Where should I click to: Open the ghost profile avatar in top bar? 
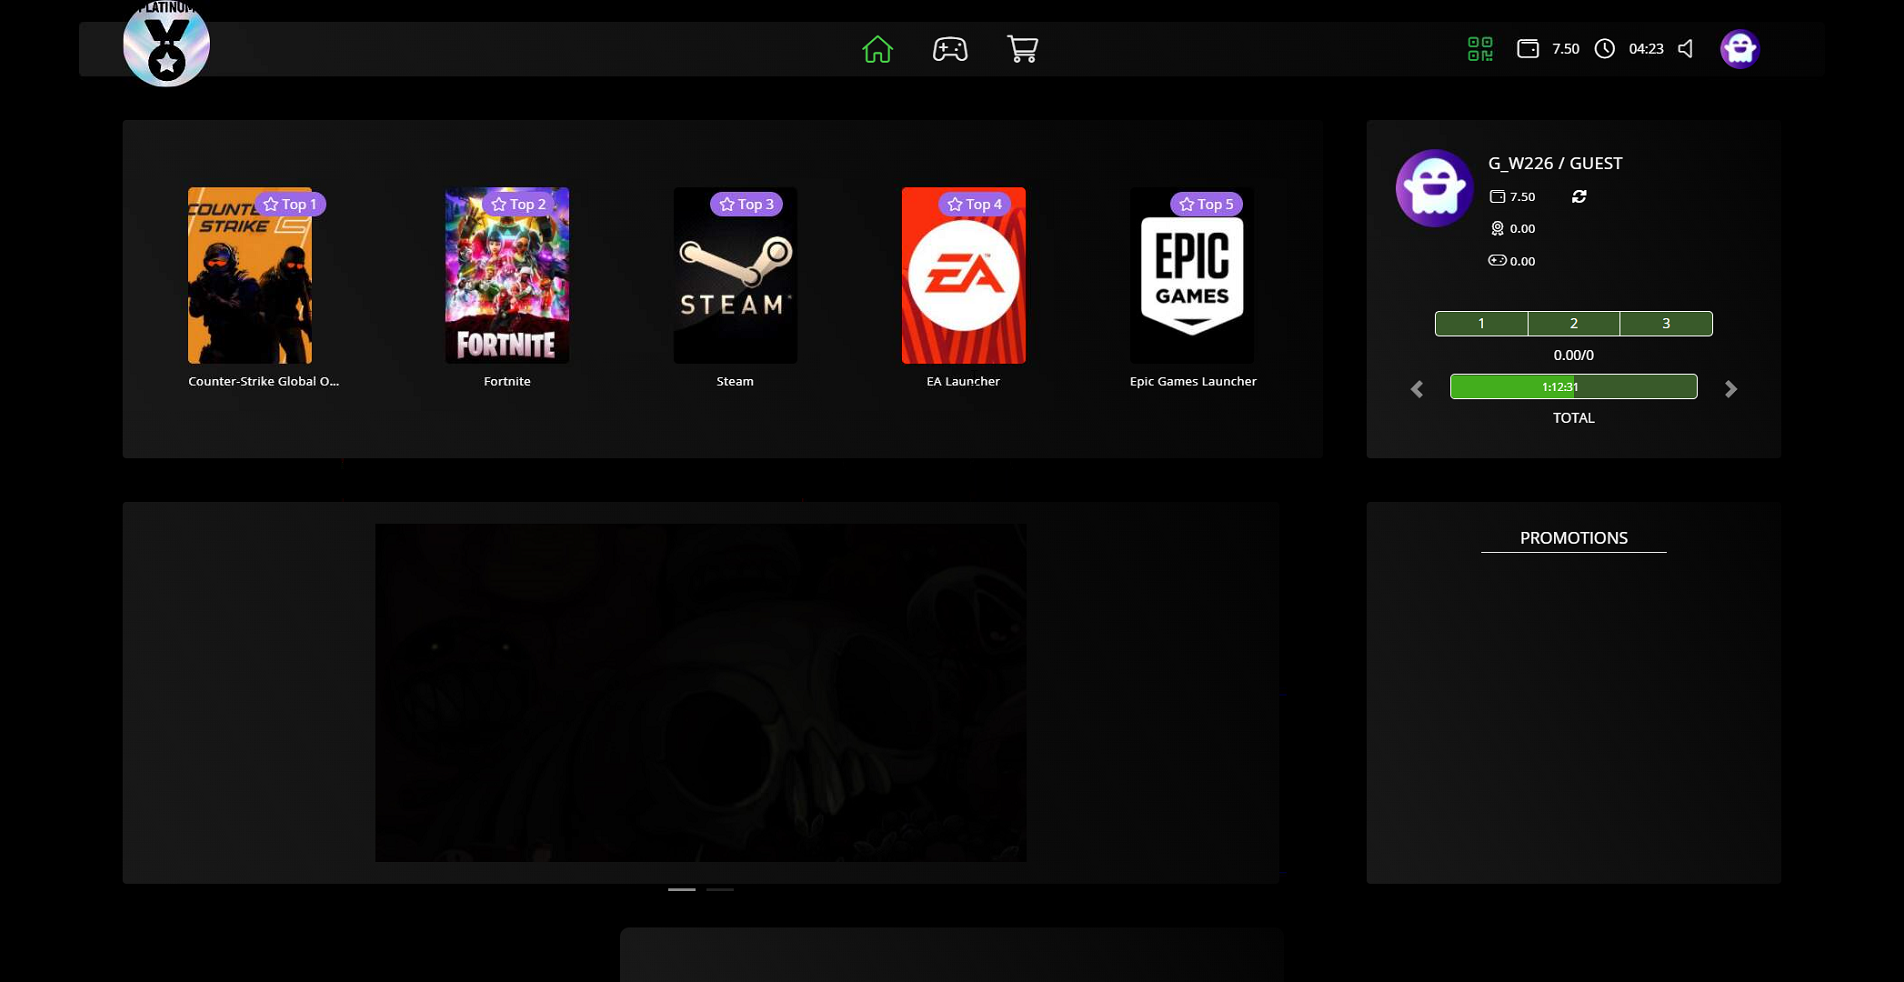click(x=1740, y=48)
